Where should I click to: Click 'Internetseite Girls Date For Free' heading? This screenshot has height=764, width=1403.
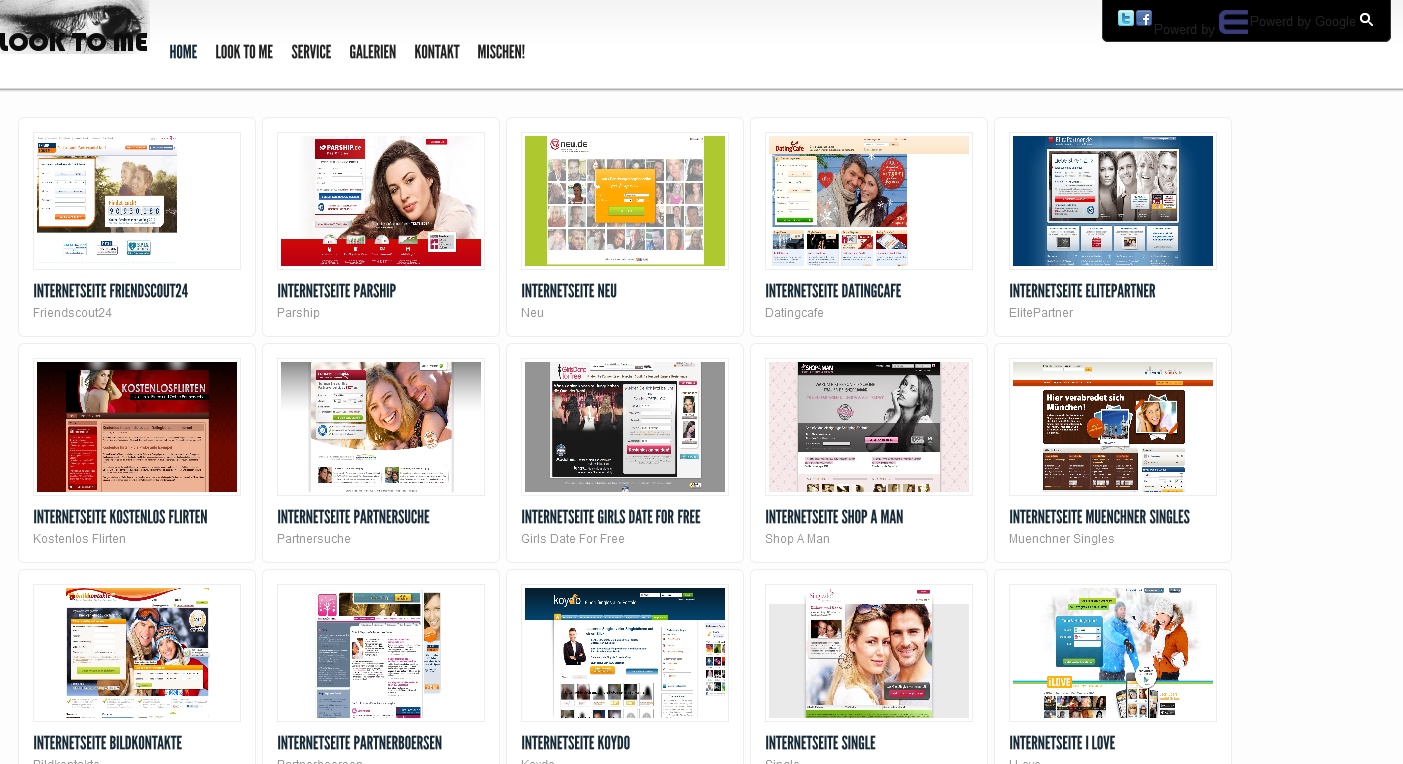pyautogui.click(x=611, y=517)
